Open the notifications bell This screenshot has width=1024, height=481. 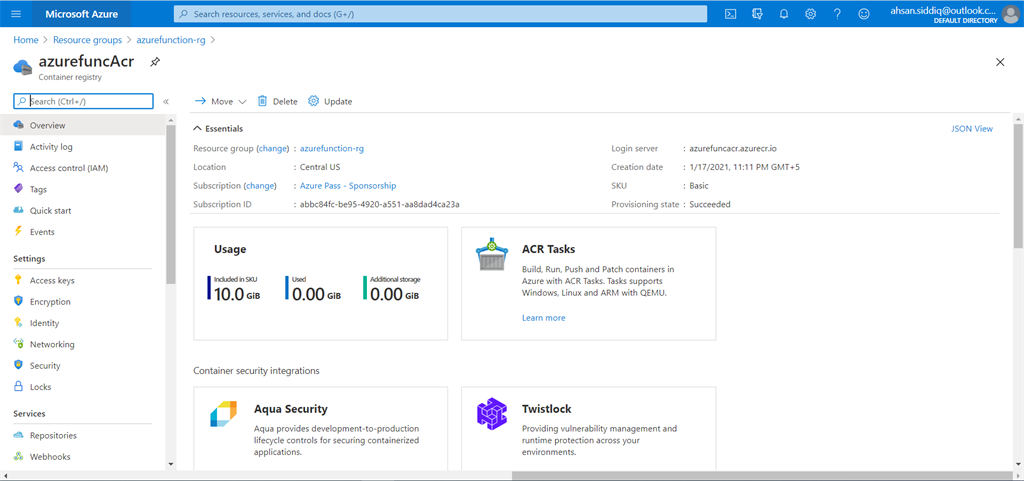click(x=784, y=14)
